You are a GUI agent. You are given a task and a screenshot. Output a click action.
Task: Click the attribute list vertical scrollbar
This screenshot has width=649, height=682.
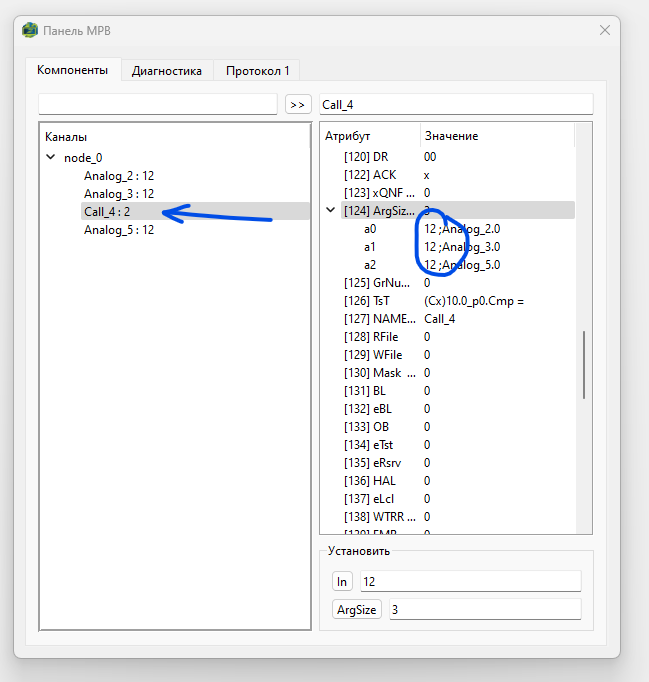[584, 364]
